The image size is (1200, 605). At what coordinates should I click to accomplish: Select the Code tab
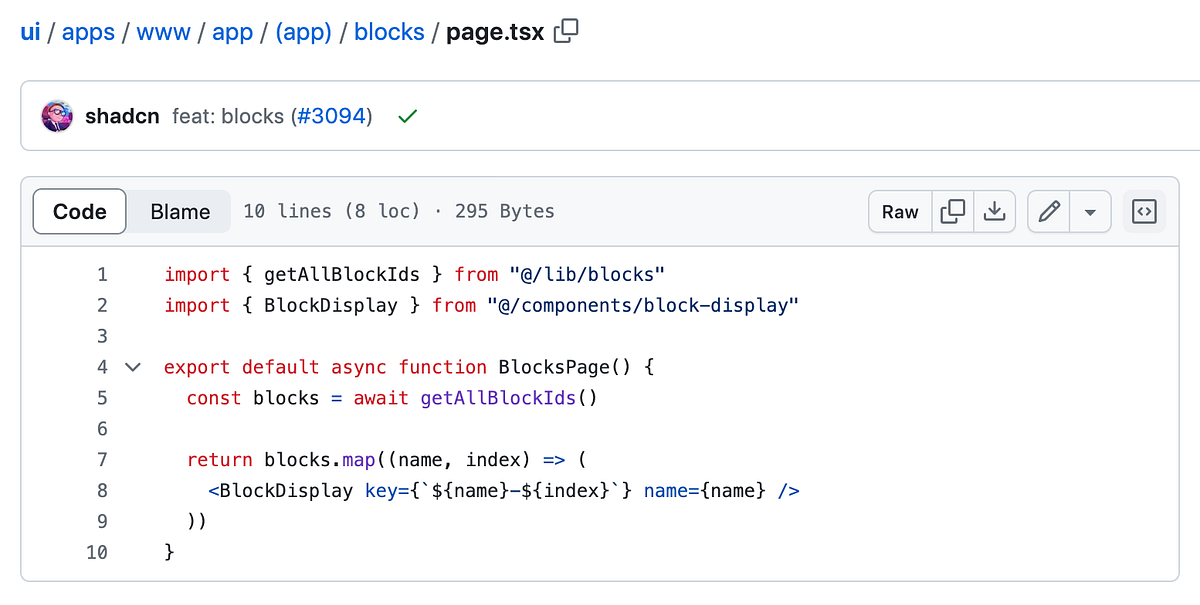(79, 211)
